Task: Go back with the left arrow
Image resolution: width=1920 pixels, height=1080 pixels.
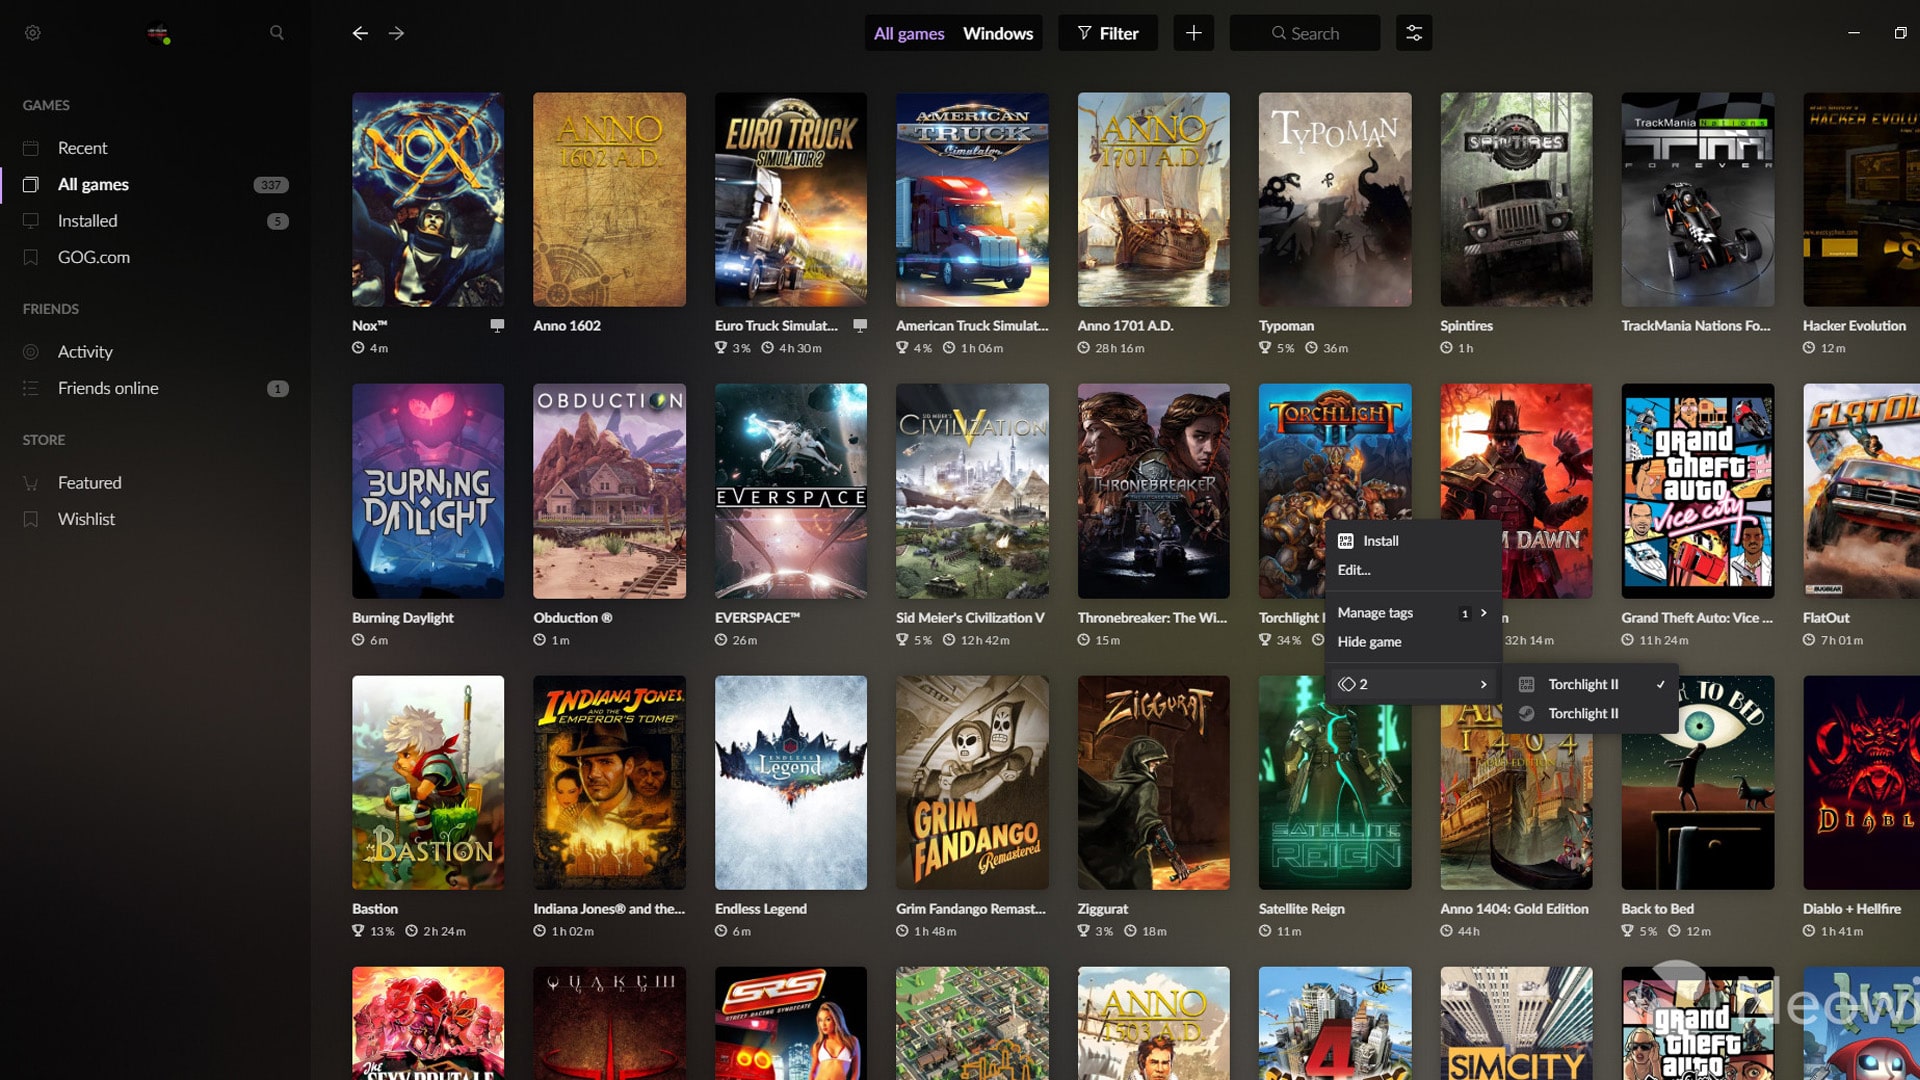Action: coord(360,33)
